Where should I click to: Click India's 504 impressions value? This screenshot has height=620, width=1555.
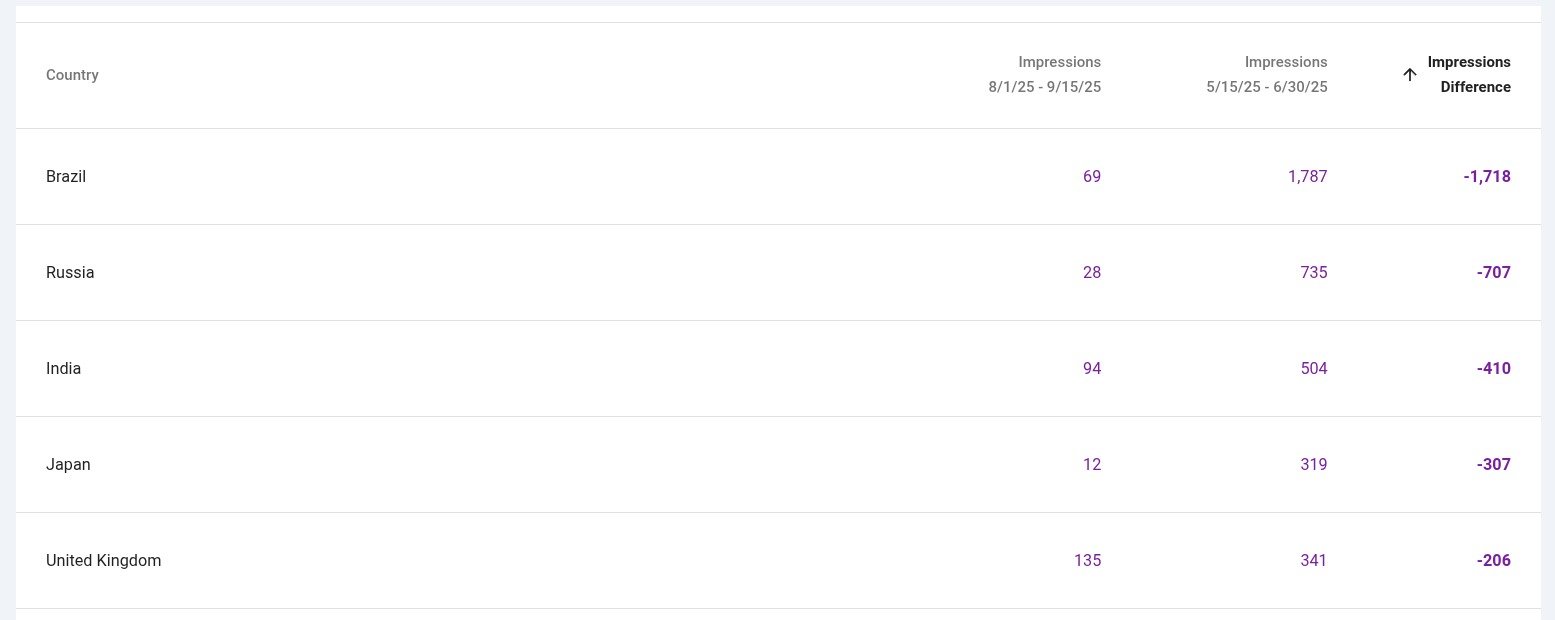point(1314,369)
